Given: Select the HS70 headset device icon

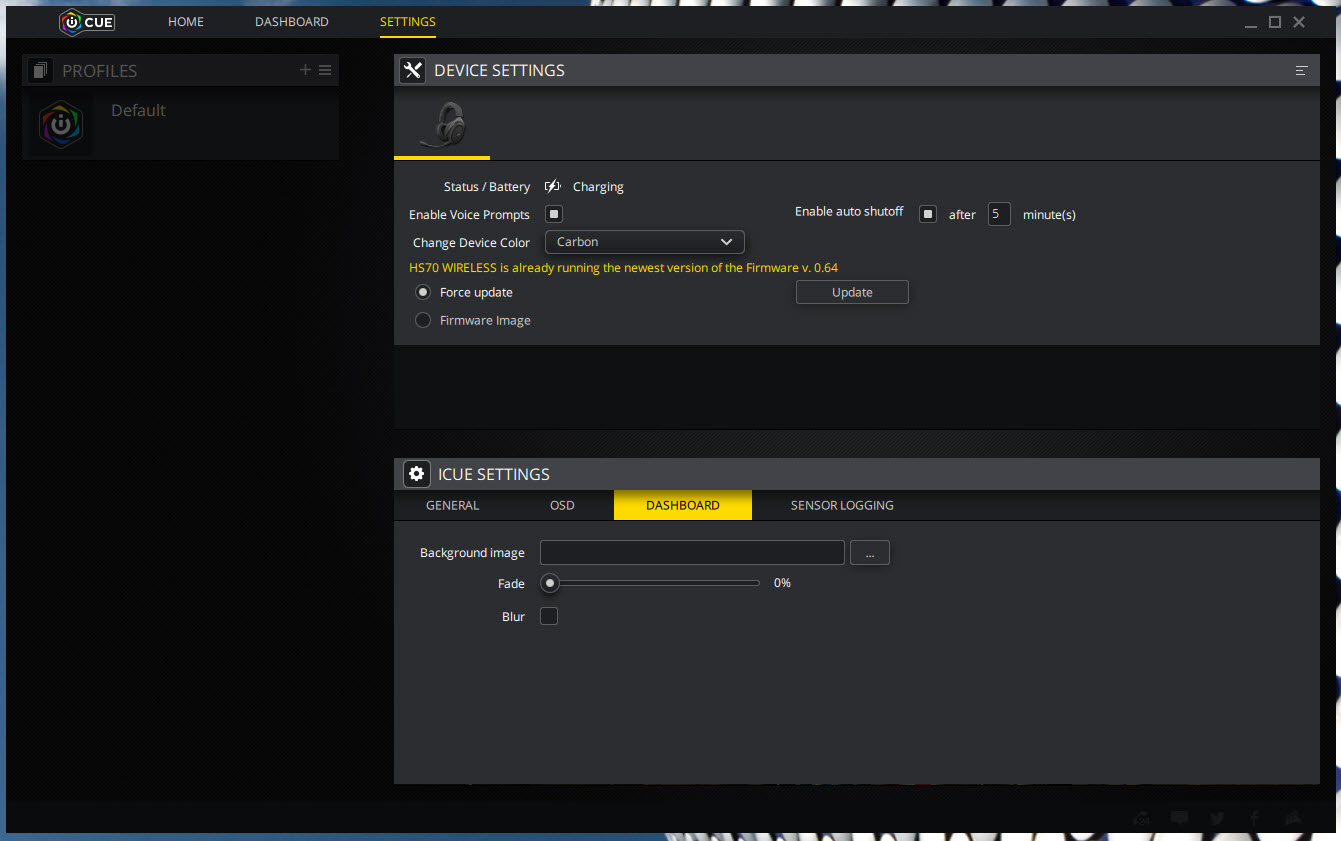Looking at the screenshot, I should [442, 126].
